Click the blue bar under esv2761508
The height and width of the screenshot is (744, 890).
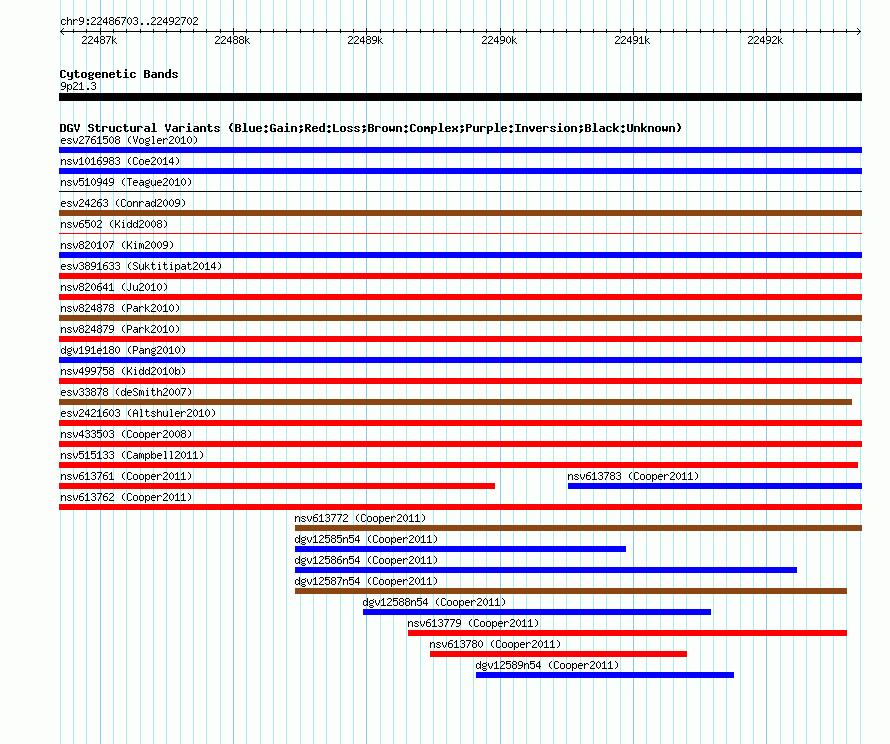460,150
